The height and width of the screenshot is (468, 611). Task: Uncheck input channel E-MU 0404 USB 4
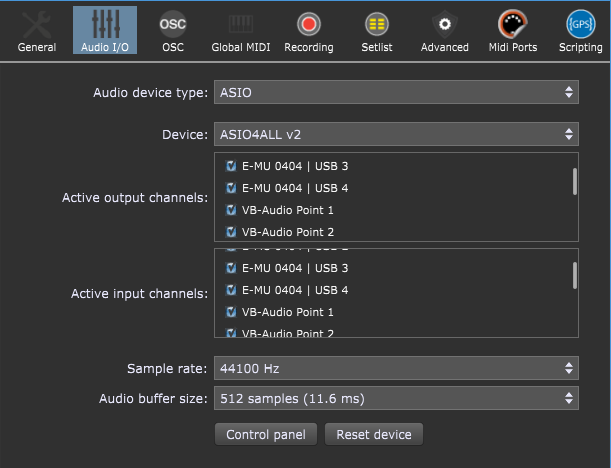tap(231, 290)
